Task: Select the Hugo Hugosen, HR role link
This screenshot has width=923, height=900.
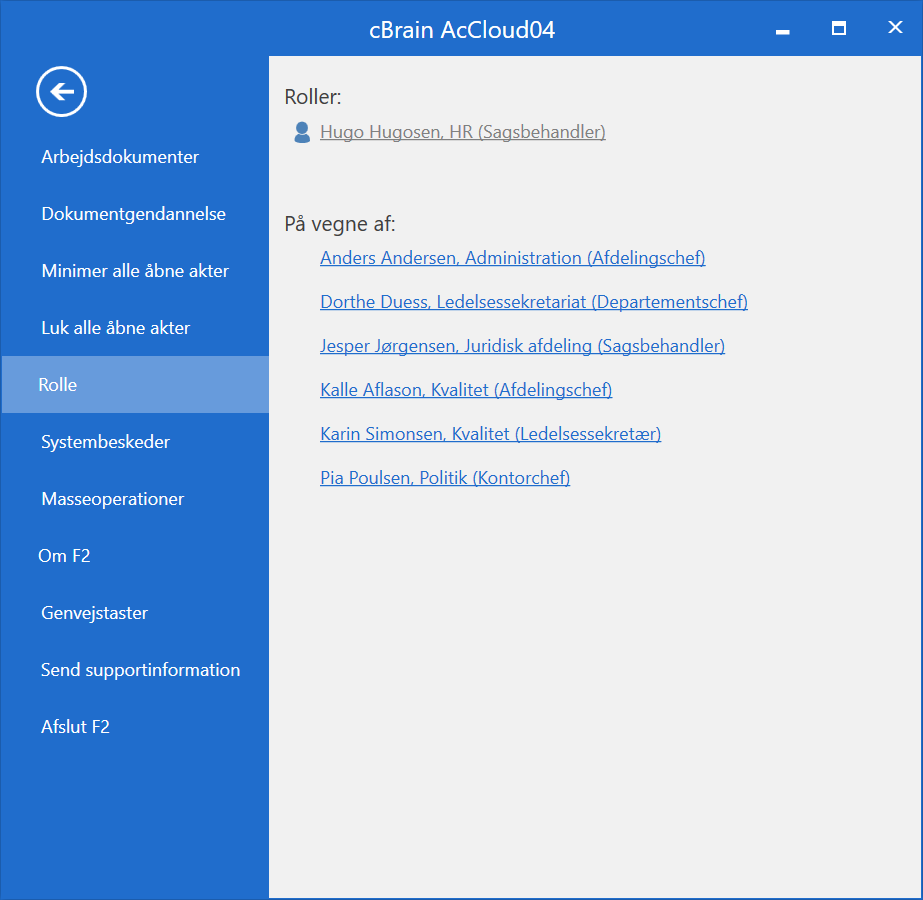Action: [462, 132]
